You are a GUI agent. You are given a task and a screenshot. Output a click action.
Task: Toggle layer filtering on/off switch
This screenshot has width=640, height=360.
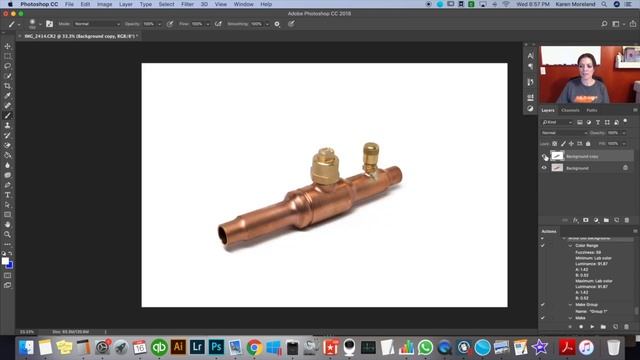[625, 121]
